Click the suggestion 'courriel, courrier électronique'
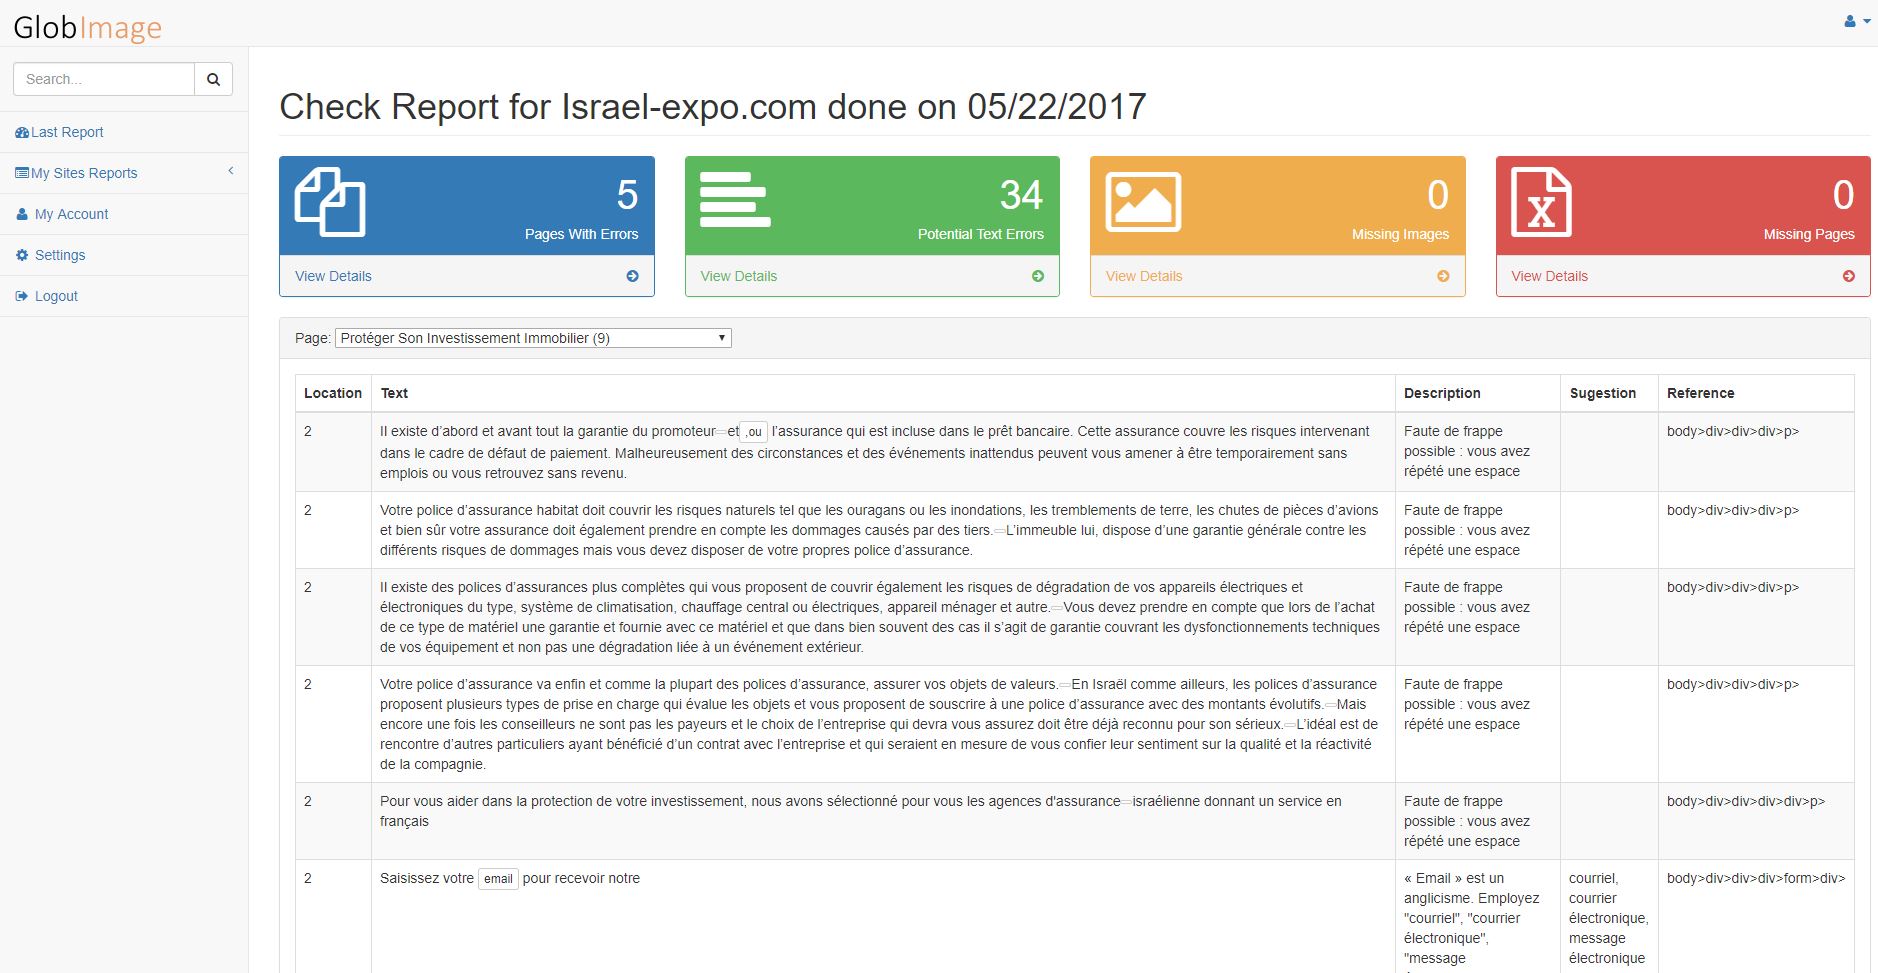Image resolution: width=1878 pixels, height=973 pixels. [x=1609, y=918]
